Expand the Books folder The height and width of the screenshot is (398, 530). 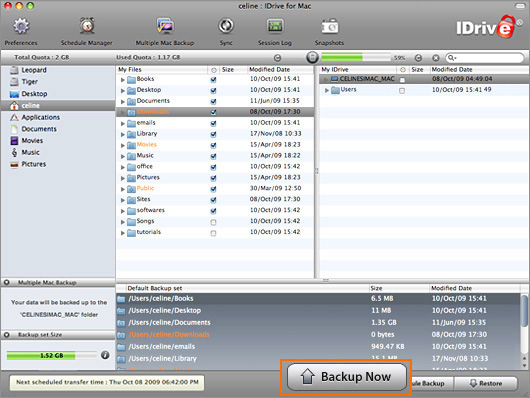(123, 80)
